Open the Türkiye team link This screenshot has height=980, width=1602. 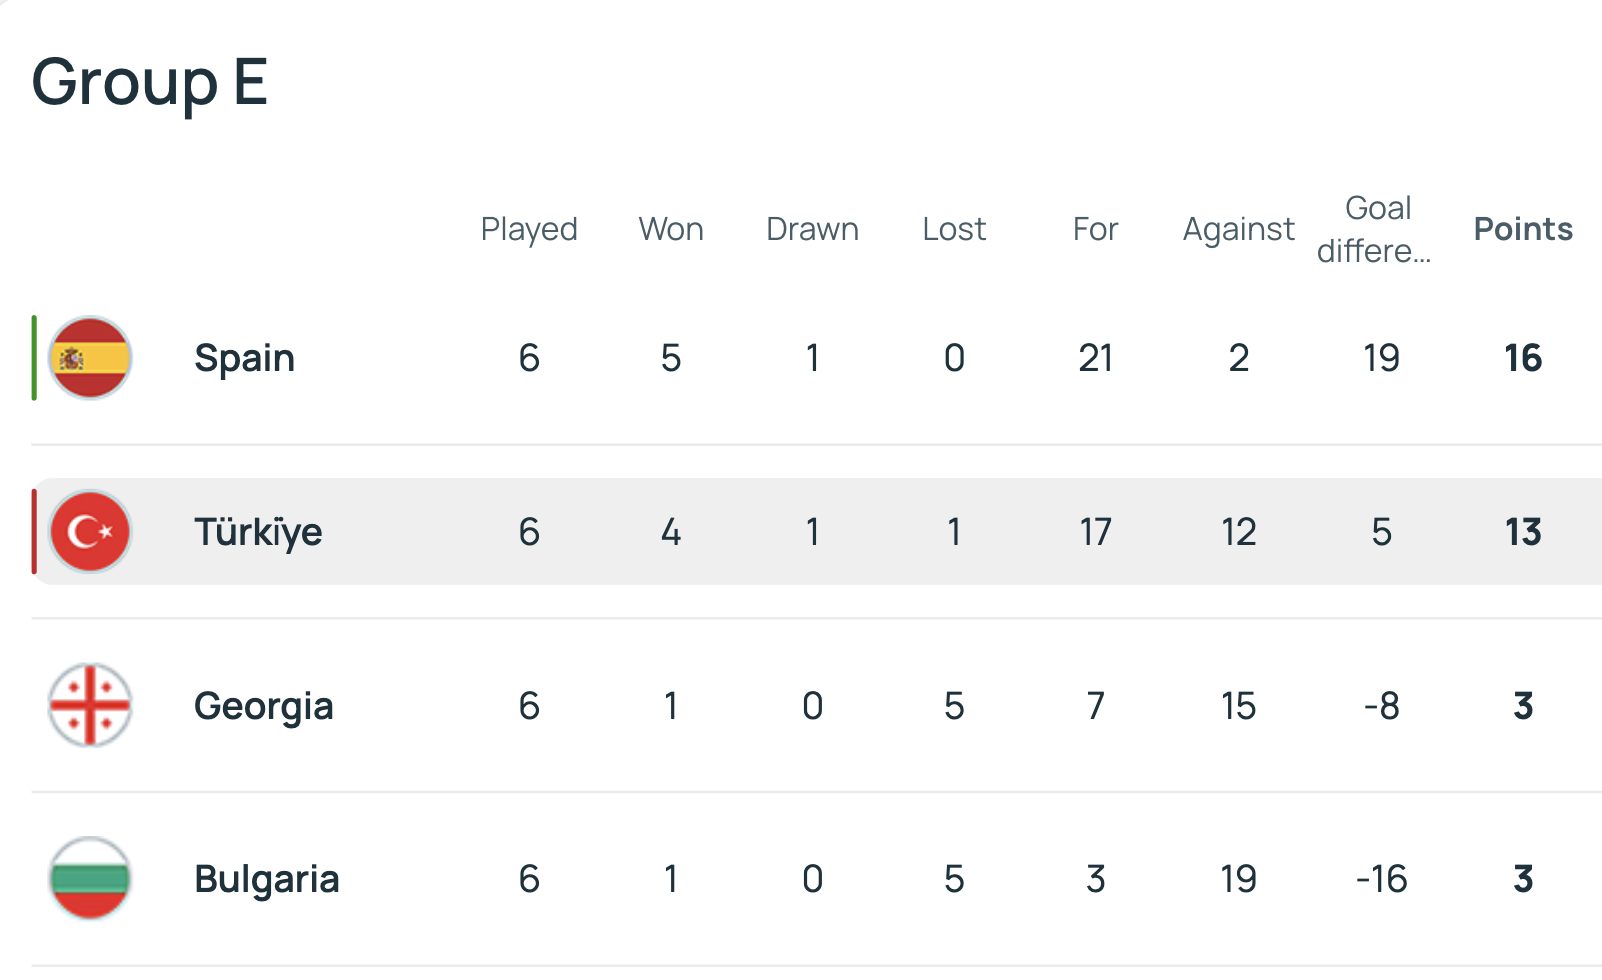(x=258, y=532)
